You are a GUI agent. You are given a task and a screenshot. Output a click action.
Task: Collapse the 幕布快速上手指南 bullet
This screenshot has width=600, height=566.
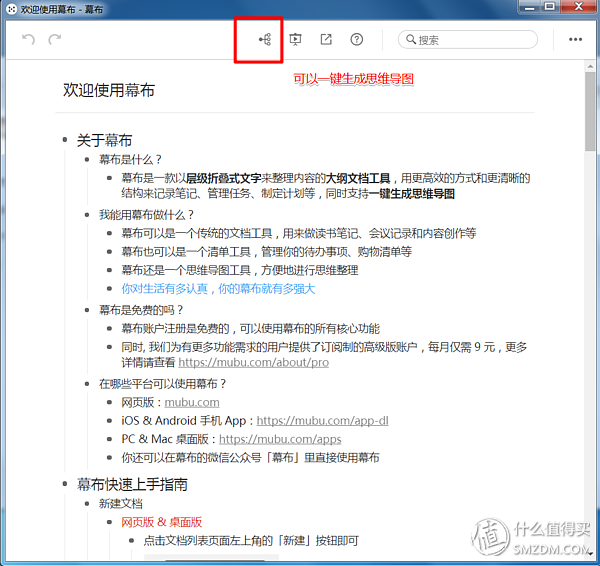[65, 484]
